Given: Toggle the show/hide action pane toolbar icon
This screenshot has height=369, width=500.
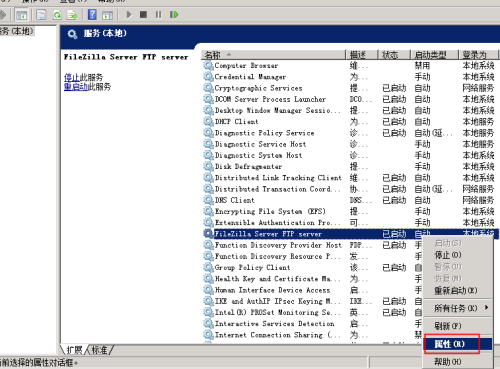Looking at the screenshot, I should point(107,15).
